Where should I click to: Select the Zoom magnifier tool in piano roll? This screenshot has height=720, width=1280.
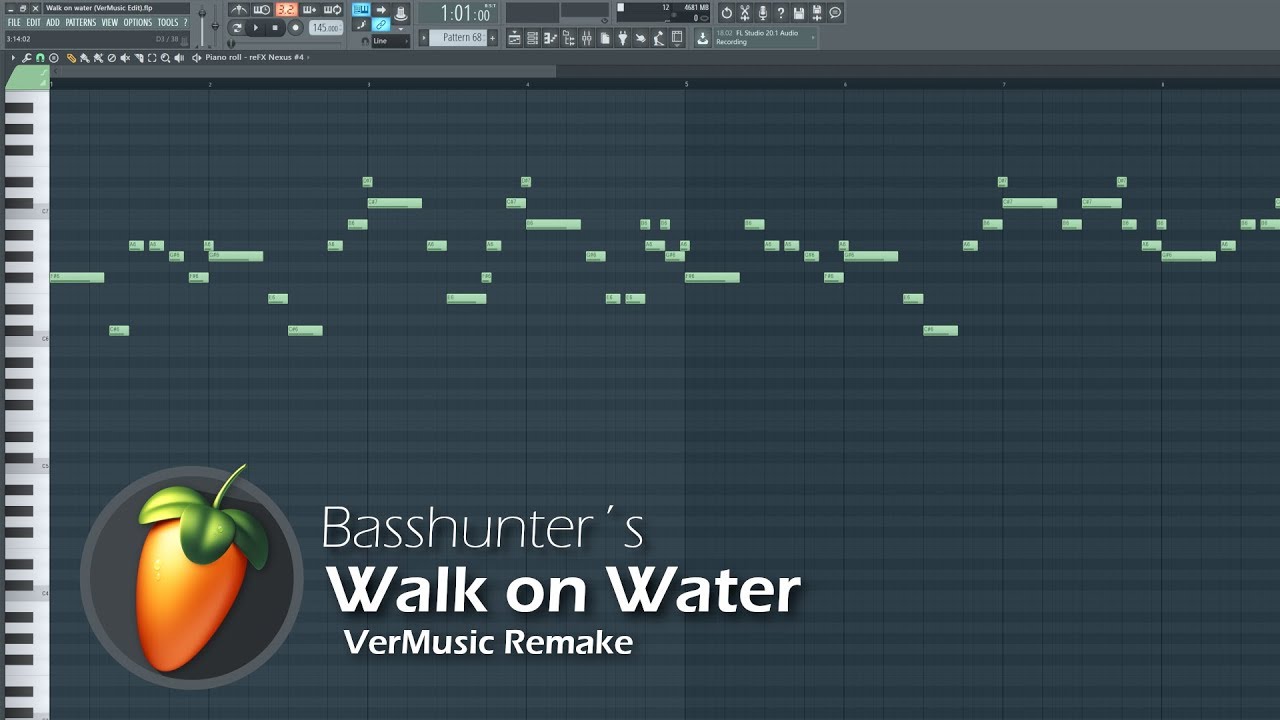165,58
